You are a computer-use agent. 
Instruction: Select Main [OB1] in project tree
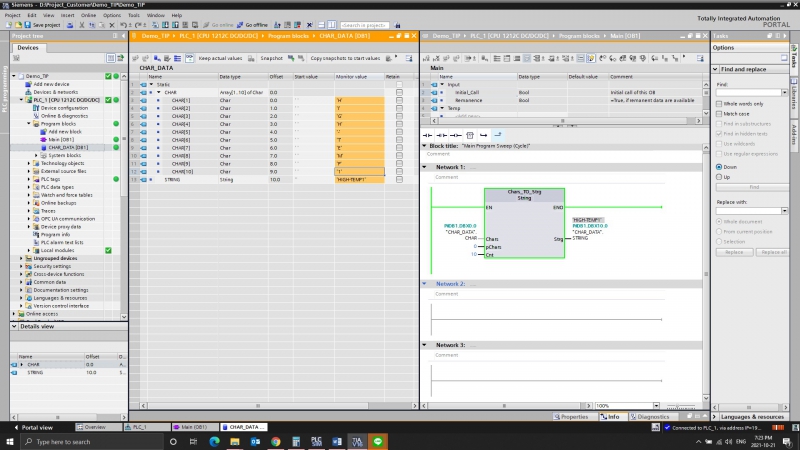click(x=61, y=139)
